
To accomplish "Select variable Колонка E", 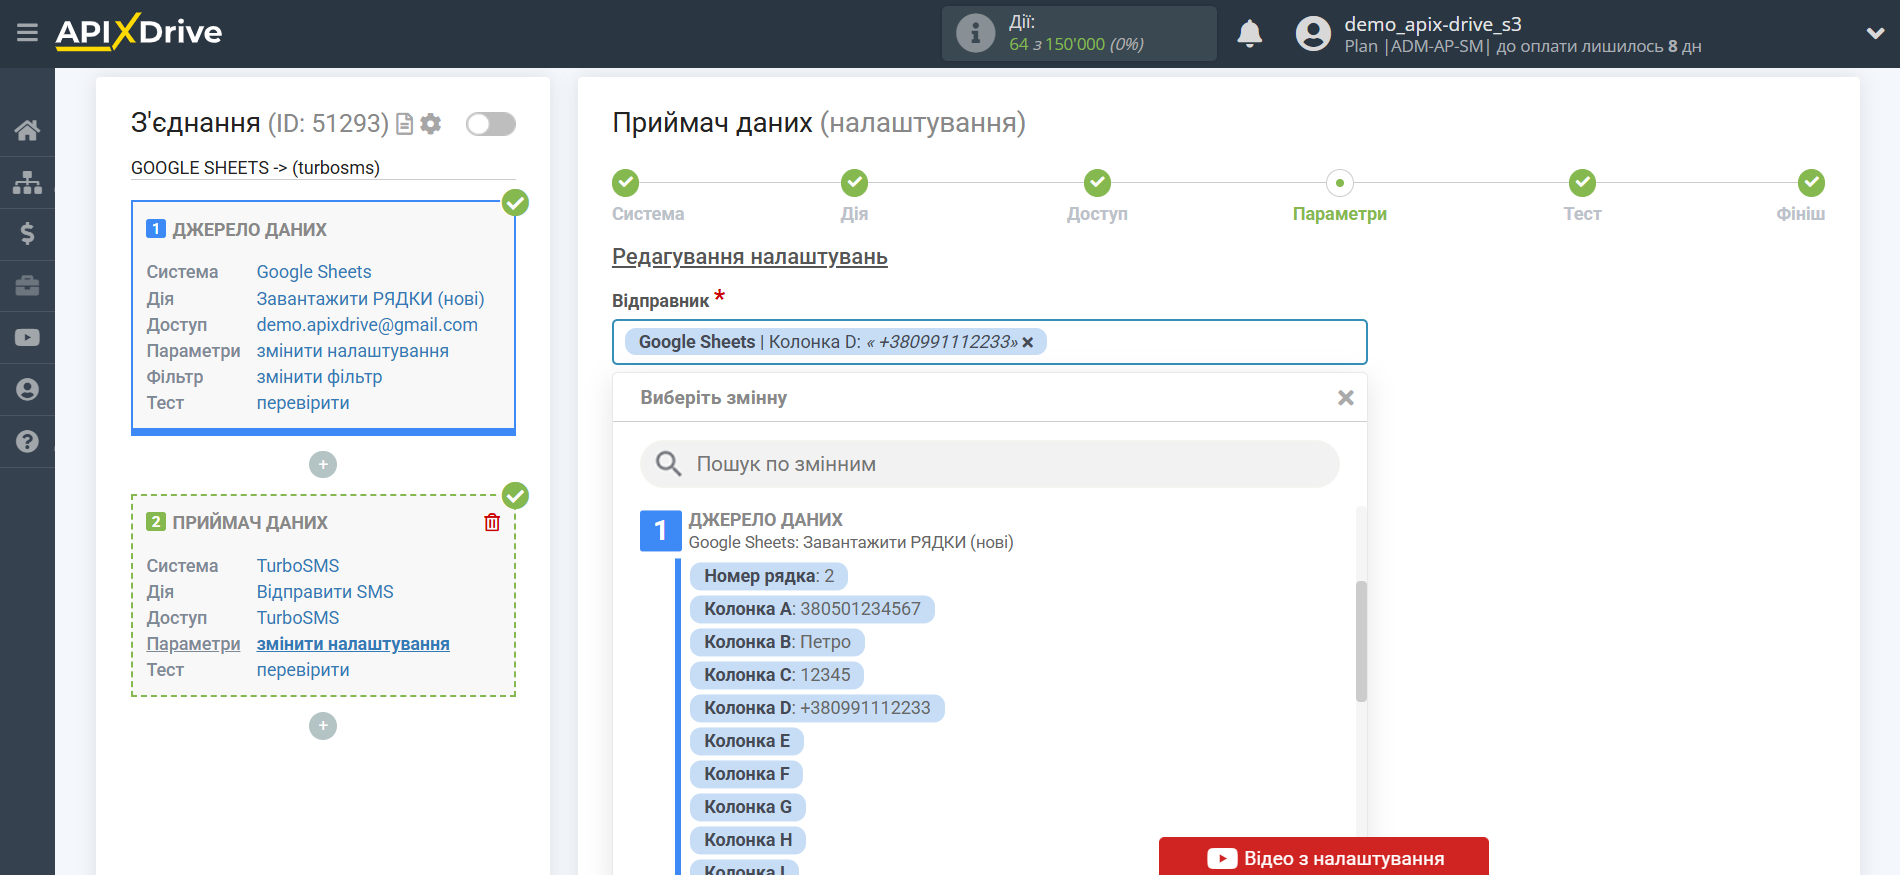I will pyautogui.click(x=747, y=741).
